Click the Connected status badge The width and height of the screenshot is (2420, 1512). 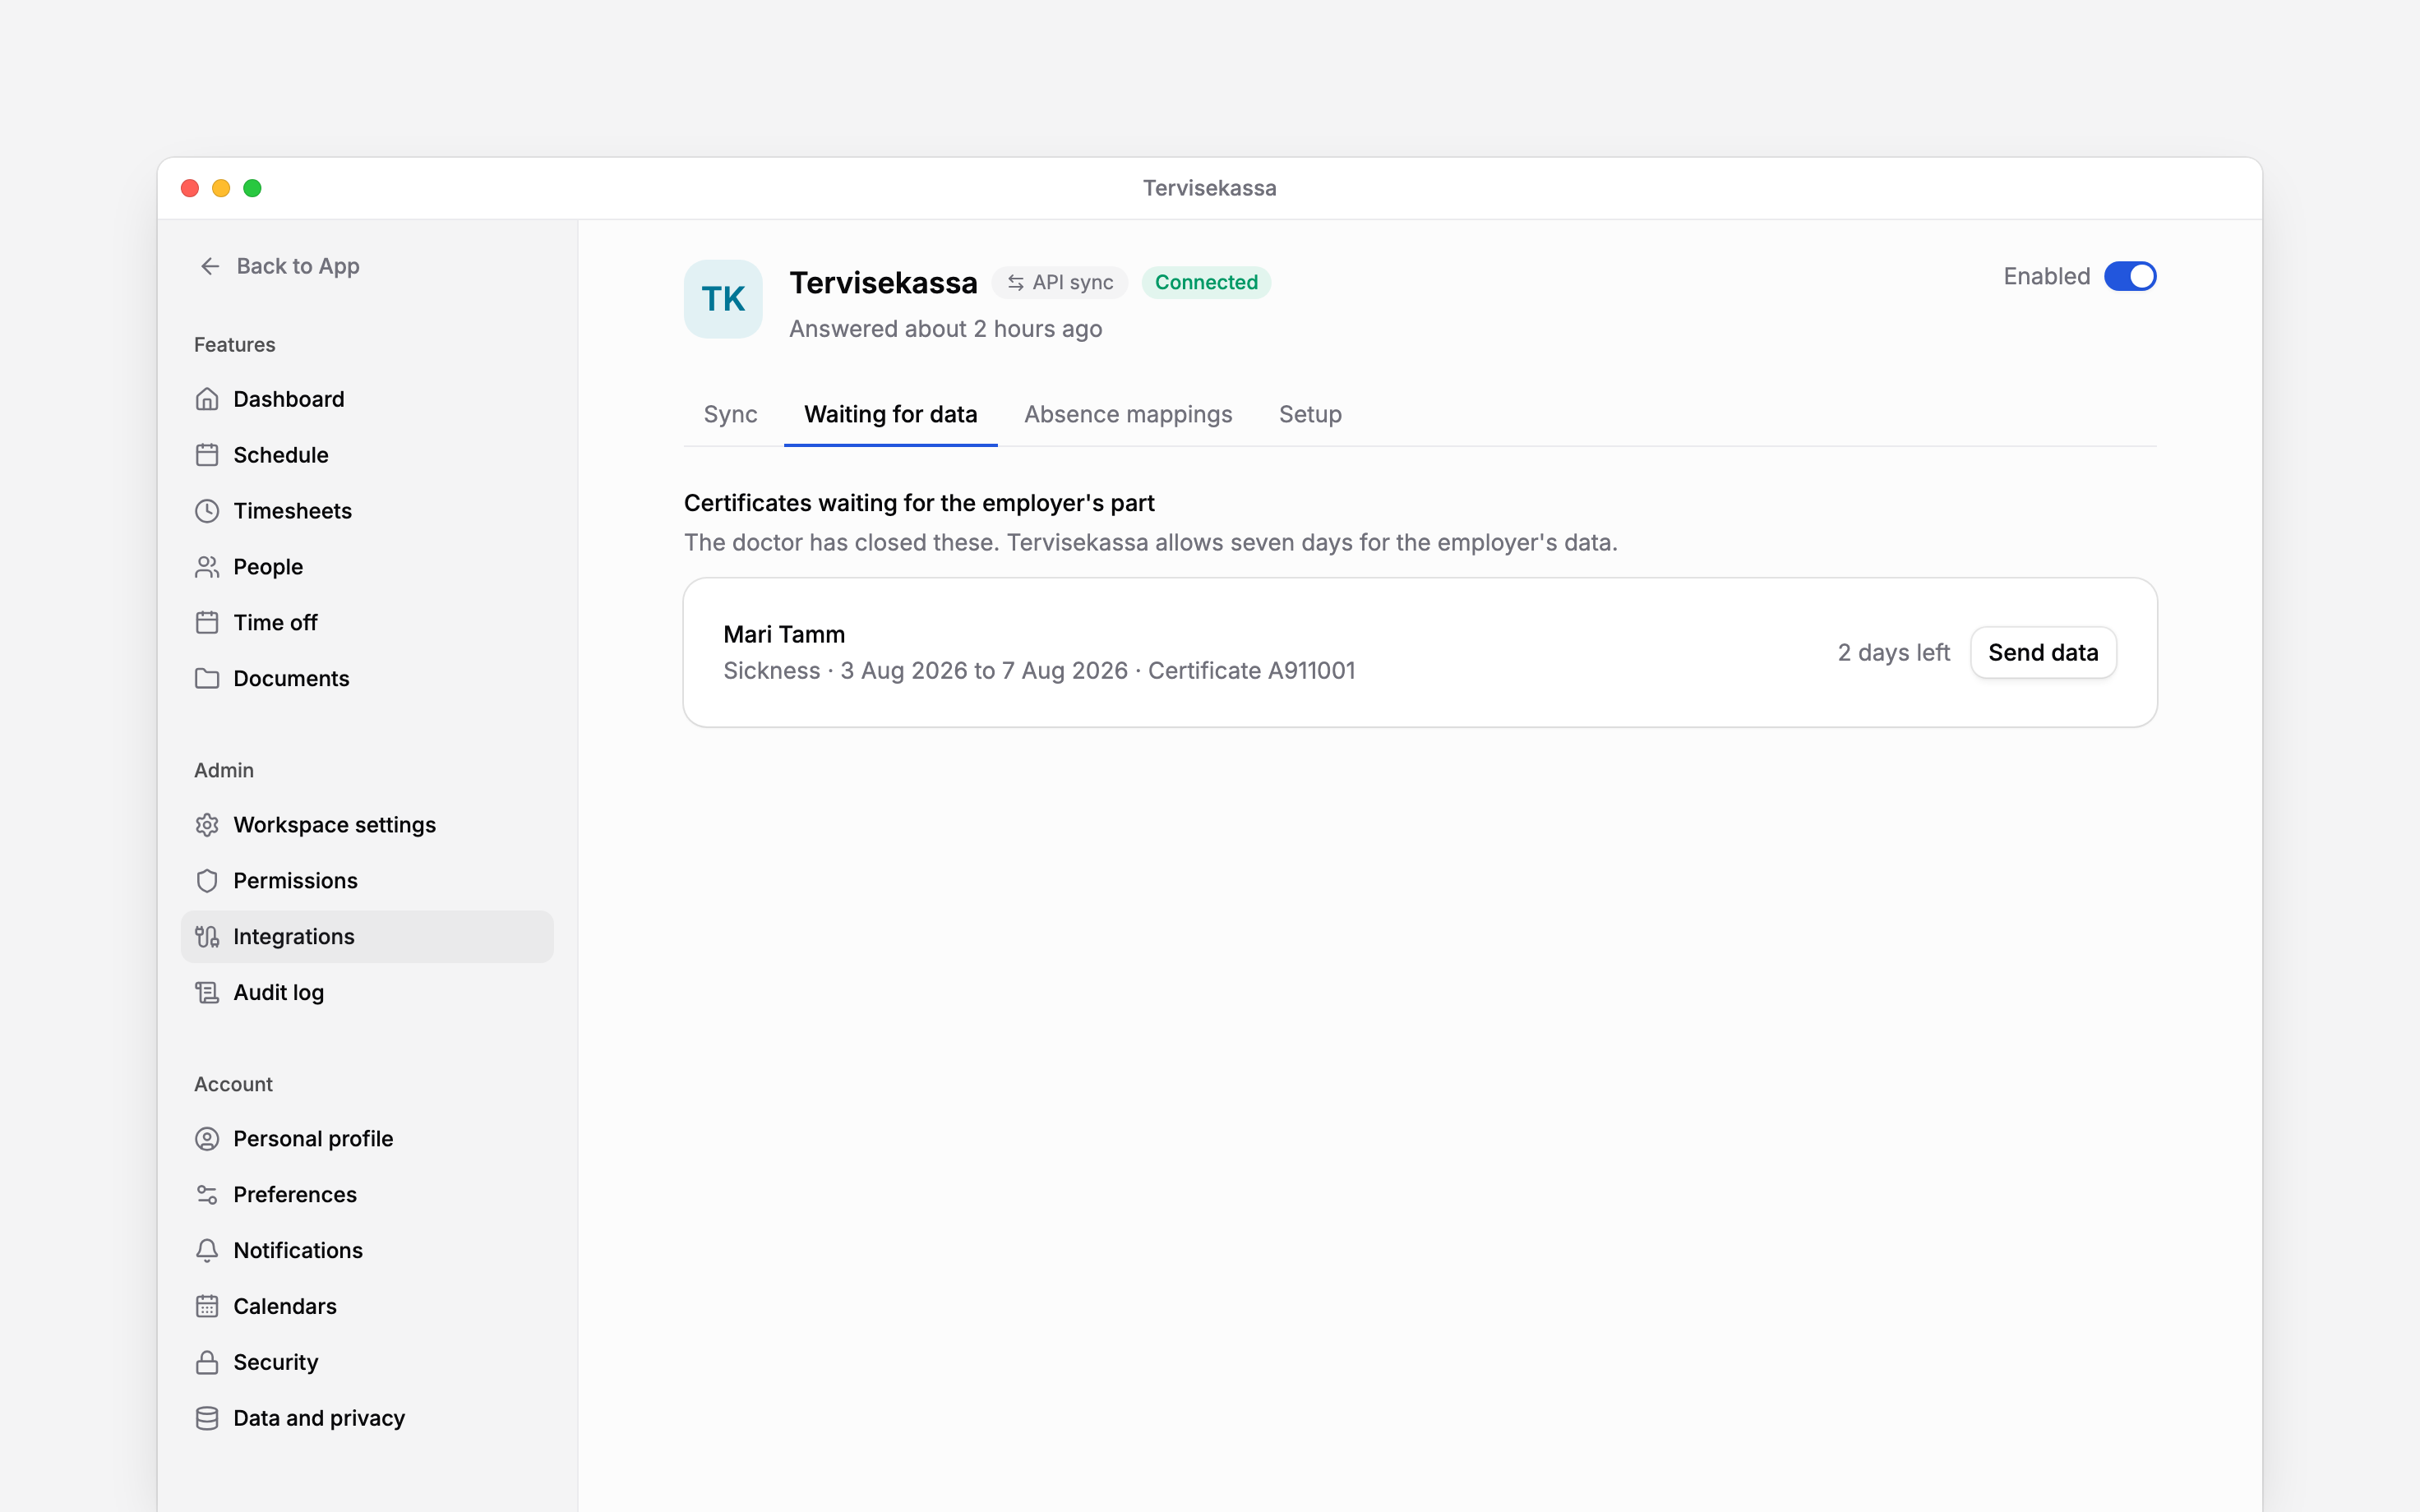click(x=1206, y=283)
